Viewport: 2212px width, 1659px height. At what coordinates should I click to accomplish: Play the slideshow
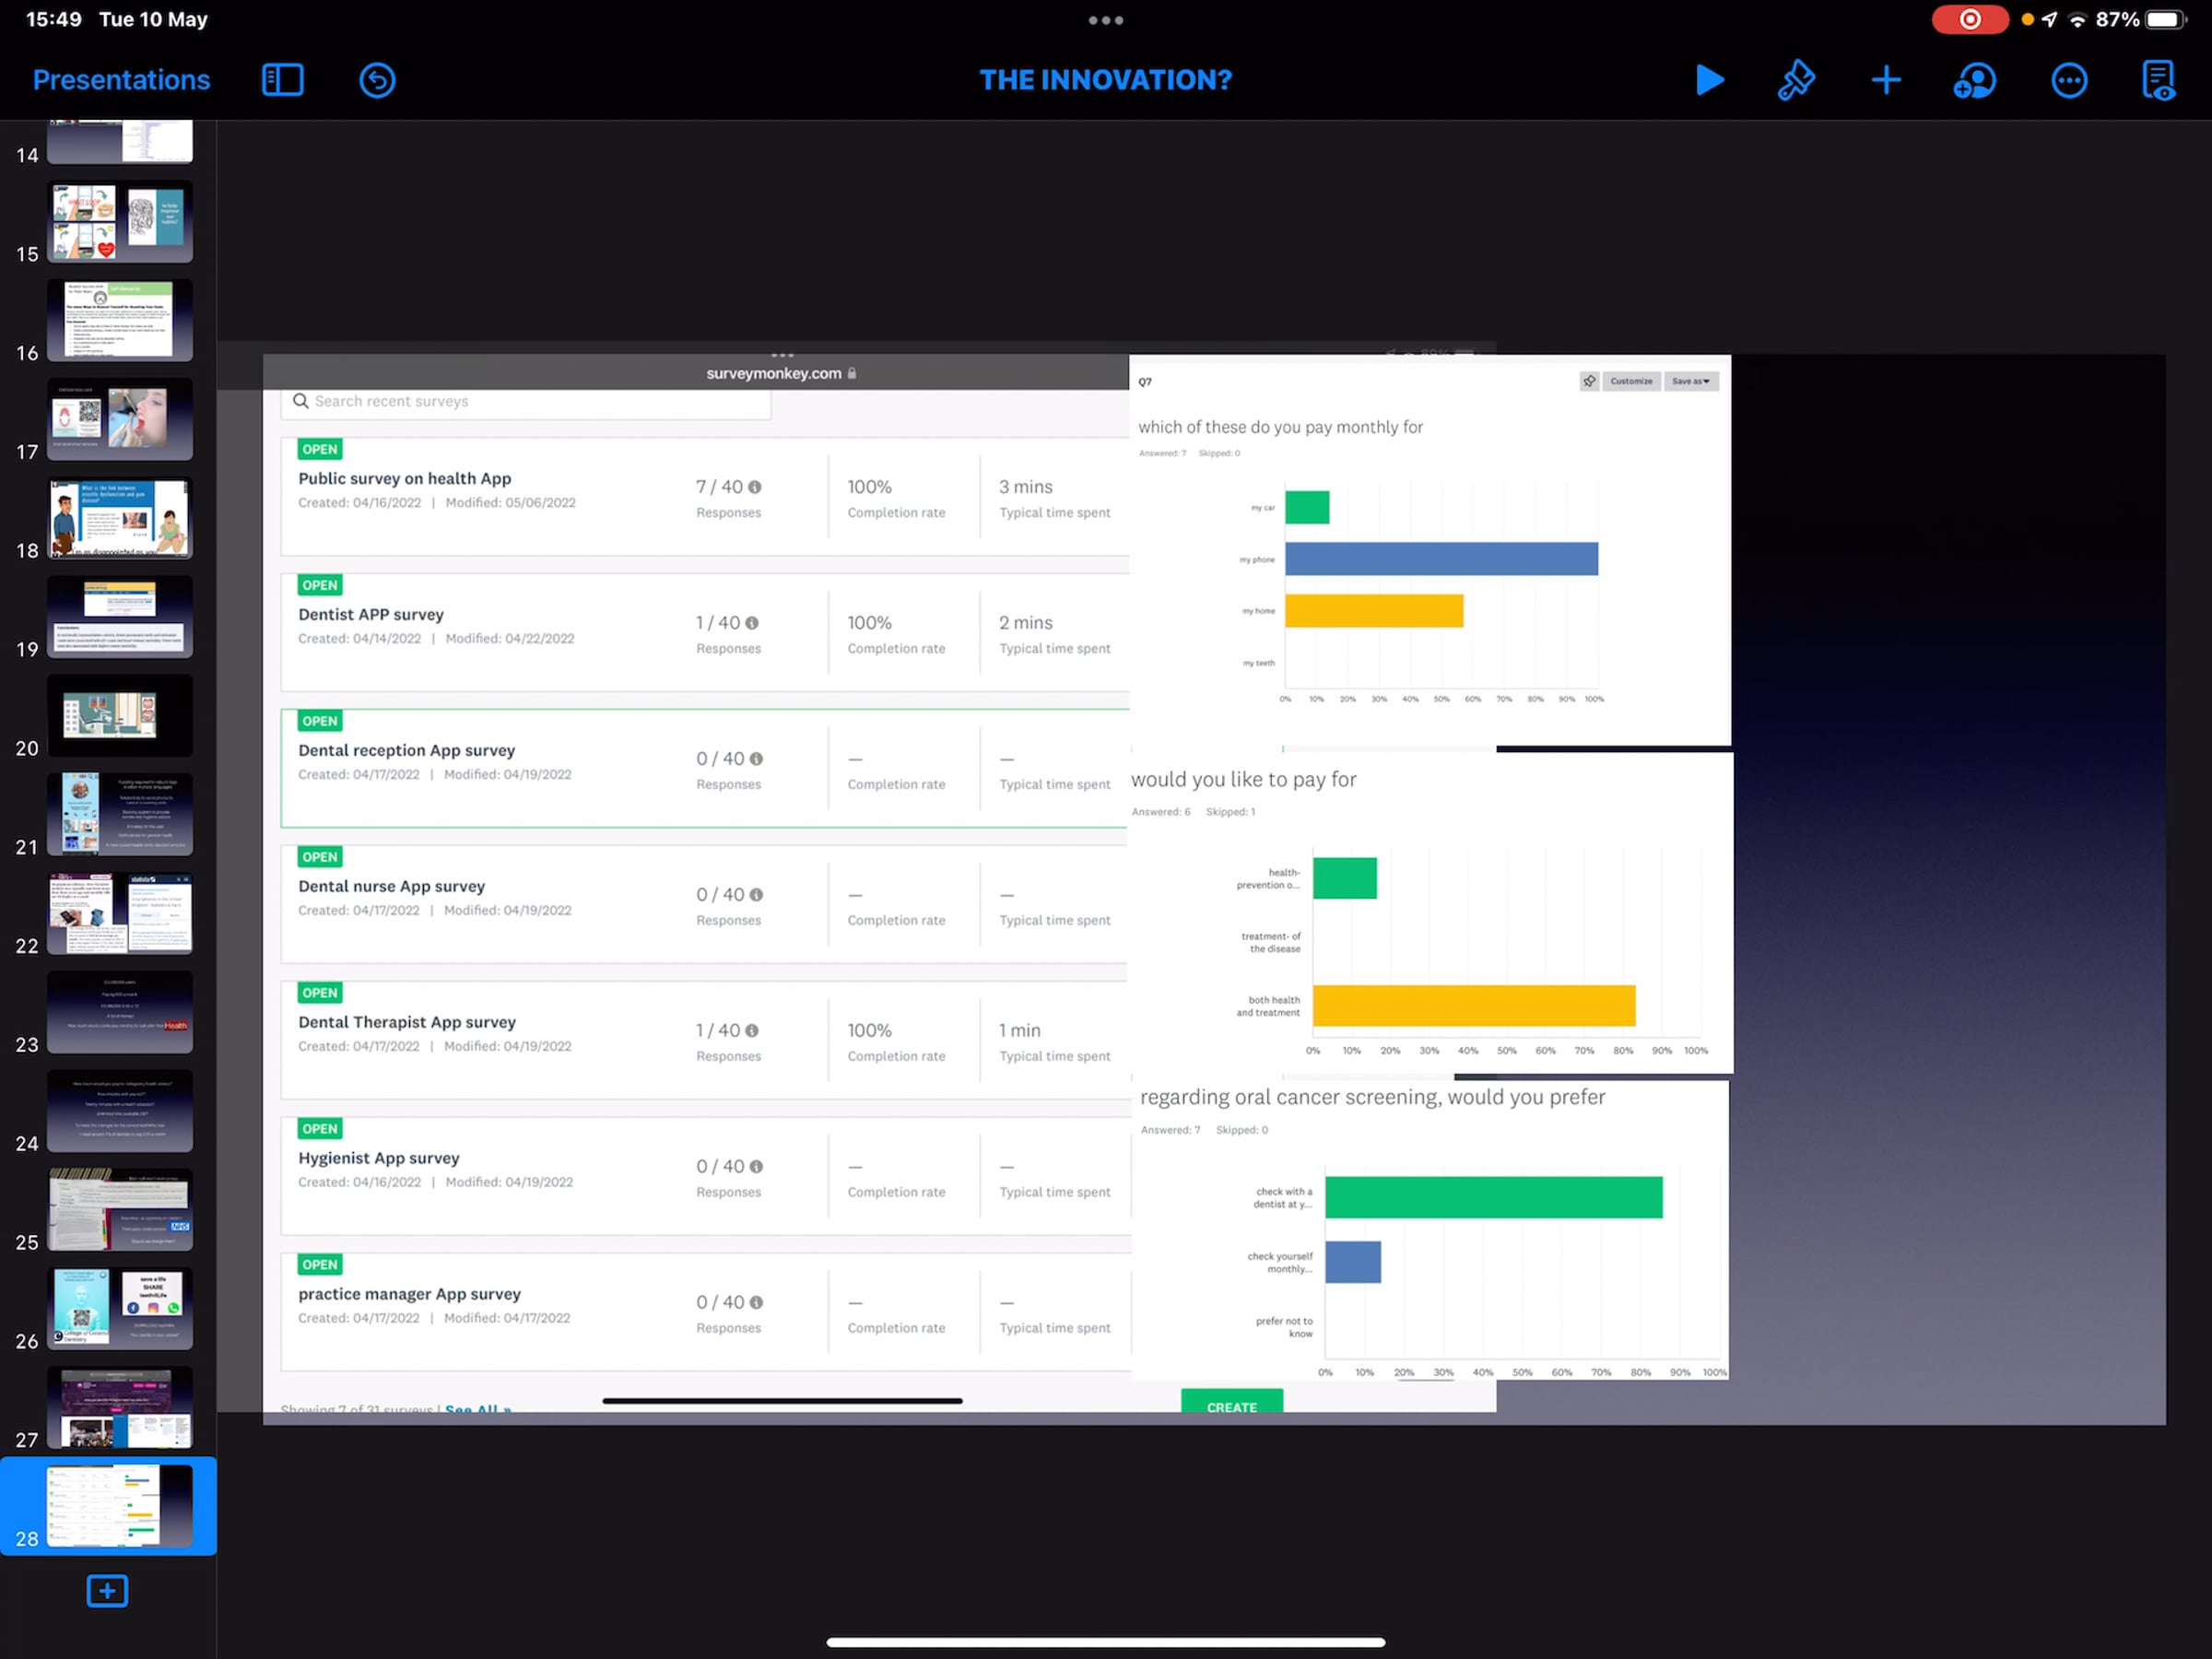click(x=1710, y=80)
